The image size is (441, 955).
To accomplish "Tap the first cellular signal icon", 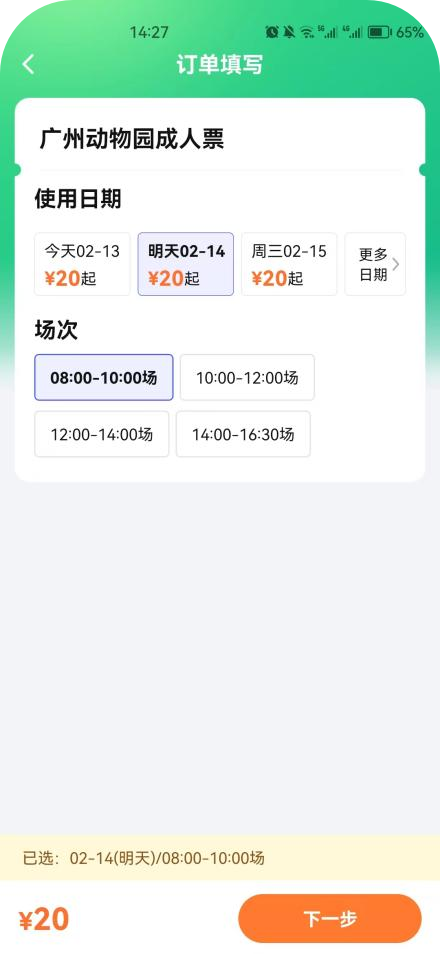I will 328,32.
